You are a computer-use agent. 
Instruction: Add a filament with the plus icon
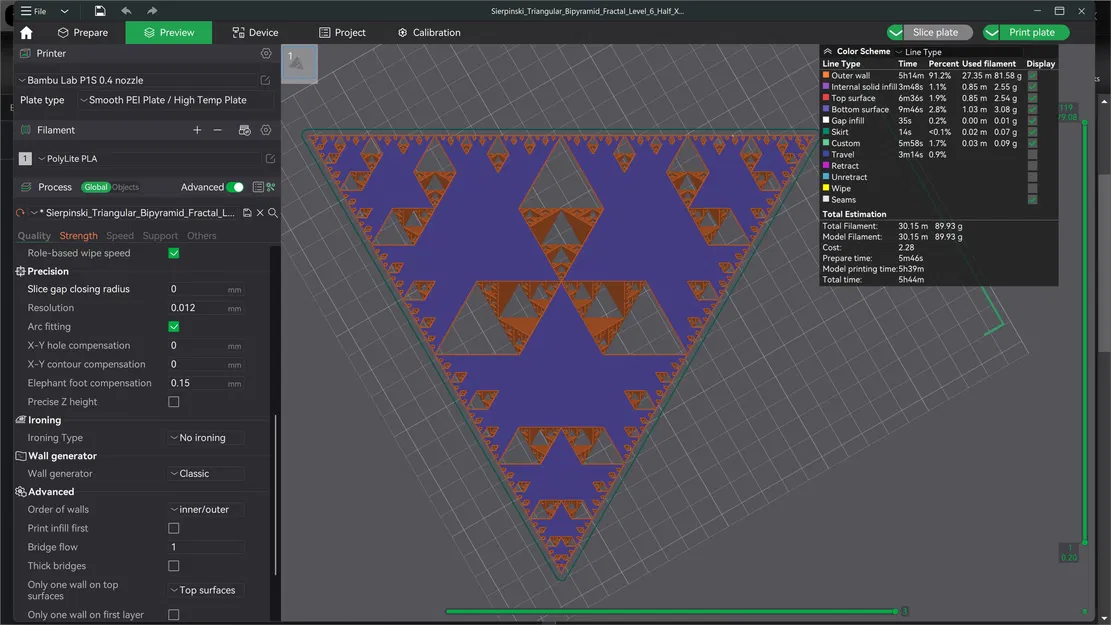pos(197,129)
